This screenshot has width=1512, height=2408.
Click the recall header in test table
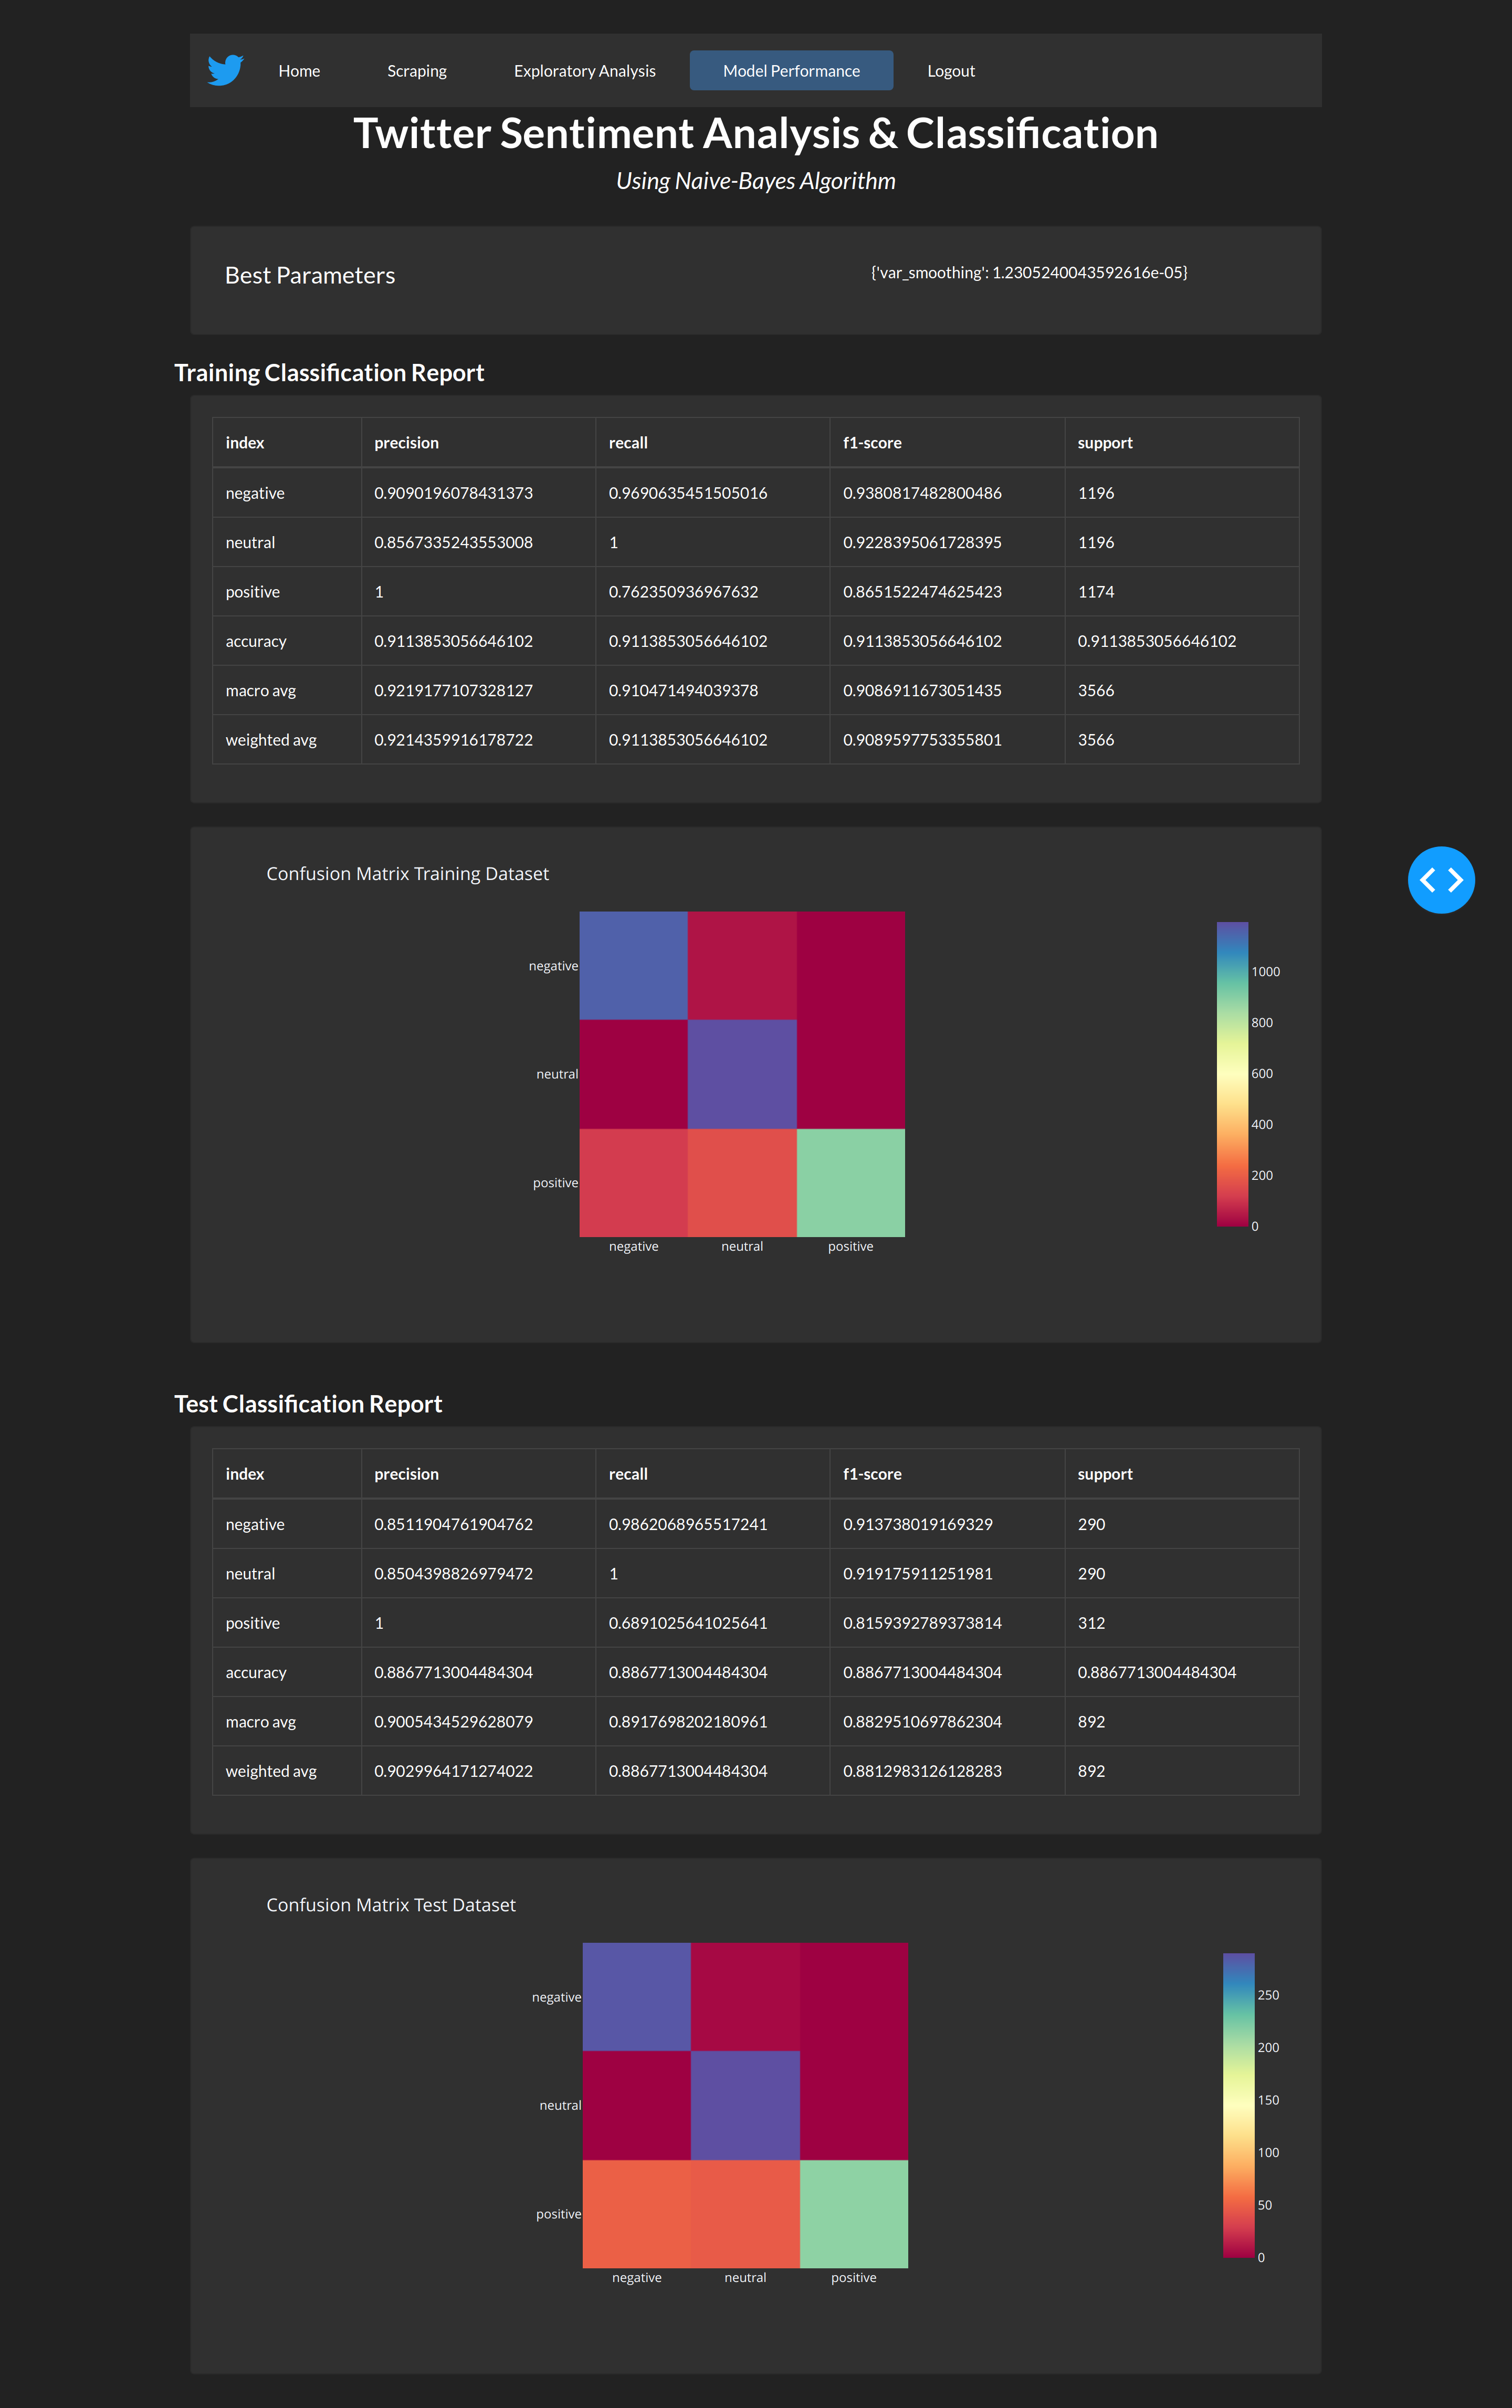[628, 1474]
